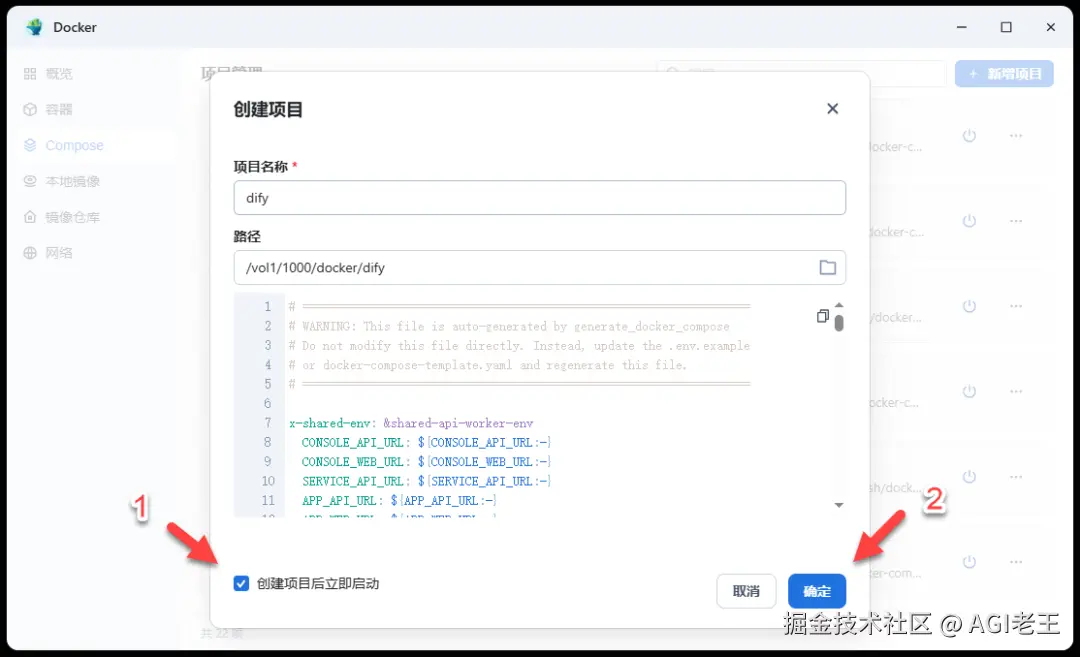The image size is (1080, 657).
Task: Cancel with the 取消 button
Action: point(746,591)
